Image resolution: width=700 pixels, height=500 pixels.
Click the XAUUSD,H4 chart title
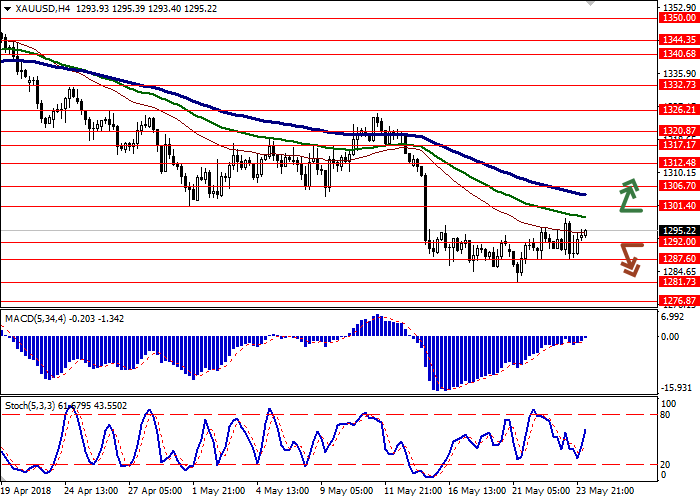tap(31, 8)
